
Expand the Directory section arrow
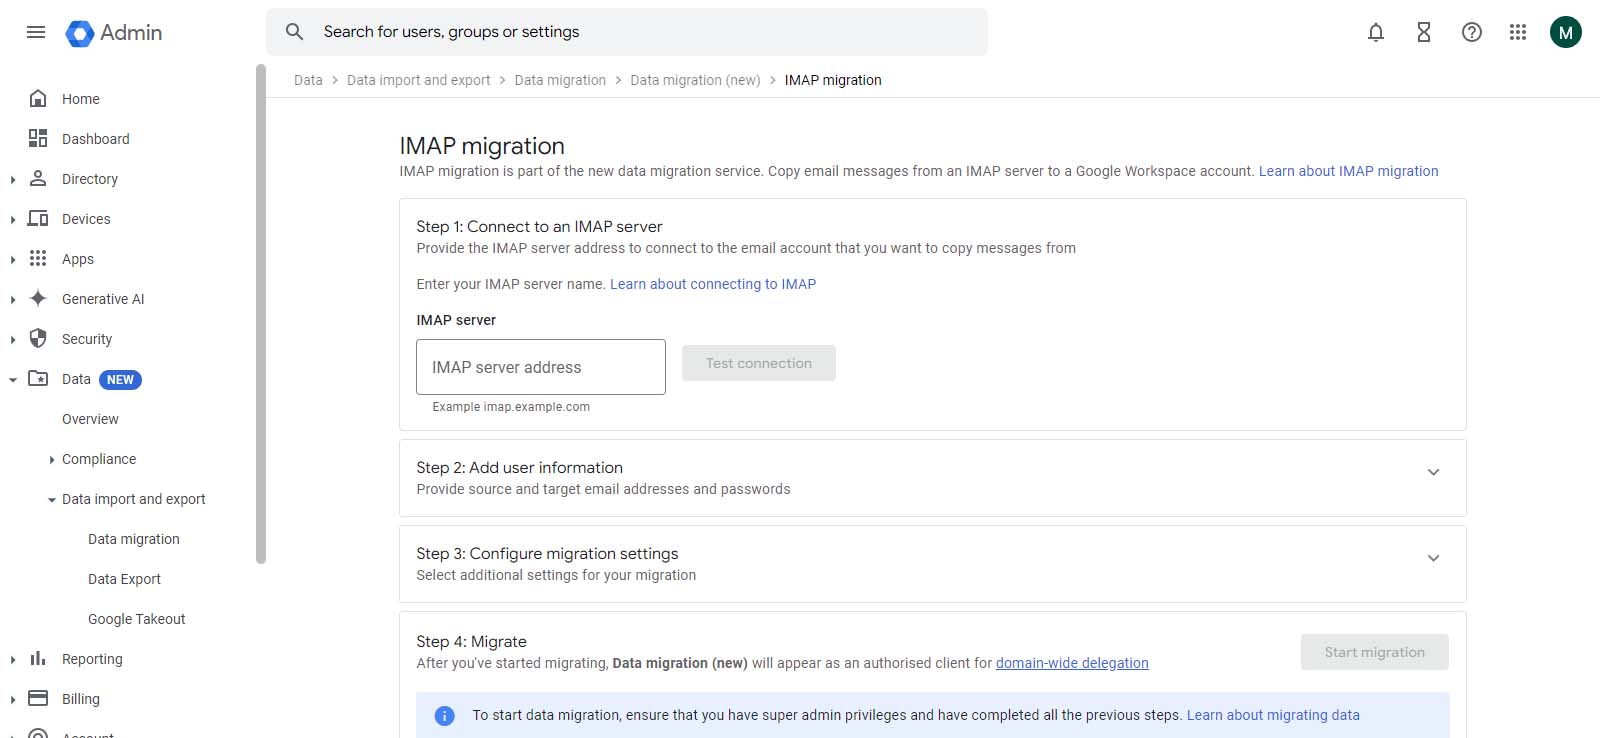click(12, 180)
